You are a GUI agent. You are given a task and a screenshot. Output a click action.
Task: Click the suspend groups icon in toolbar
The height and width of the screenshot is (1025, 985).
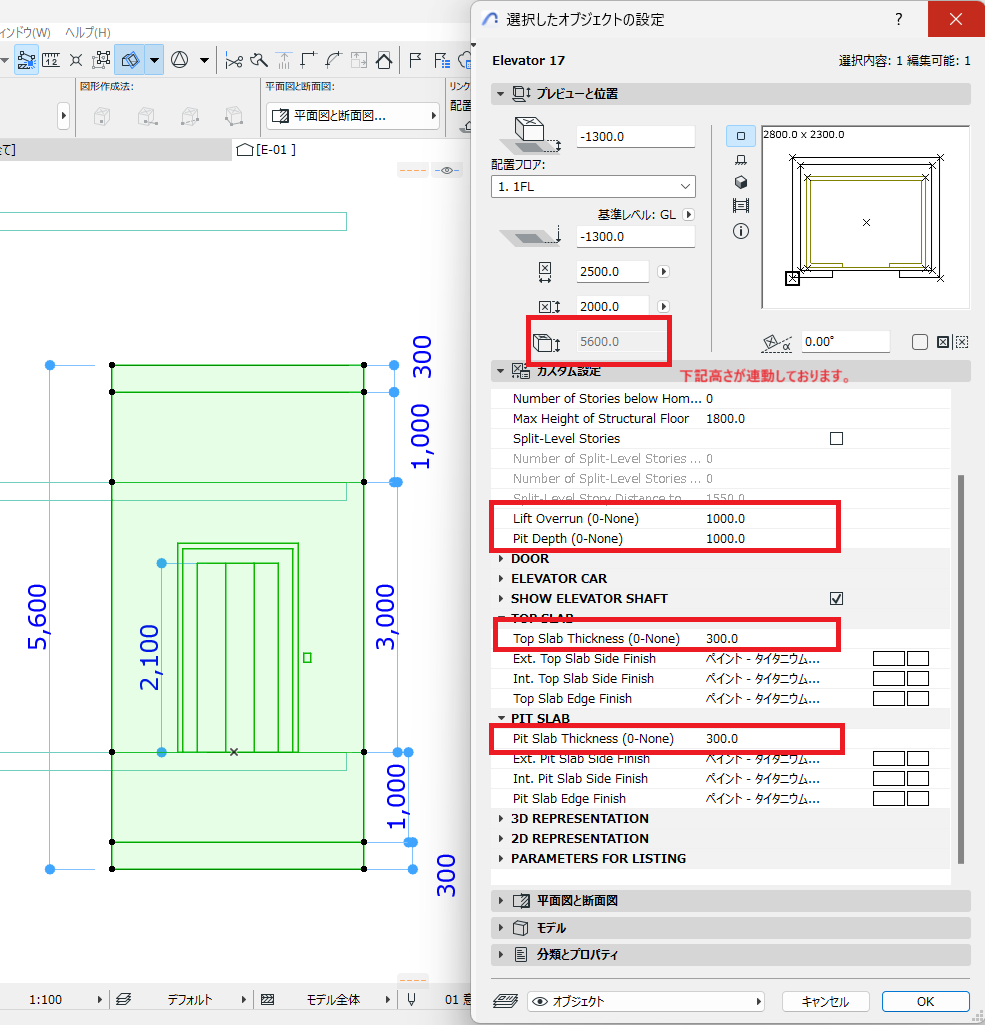point(101,61)
